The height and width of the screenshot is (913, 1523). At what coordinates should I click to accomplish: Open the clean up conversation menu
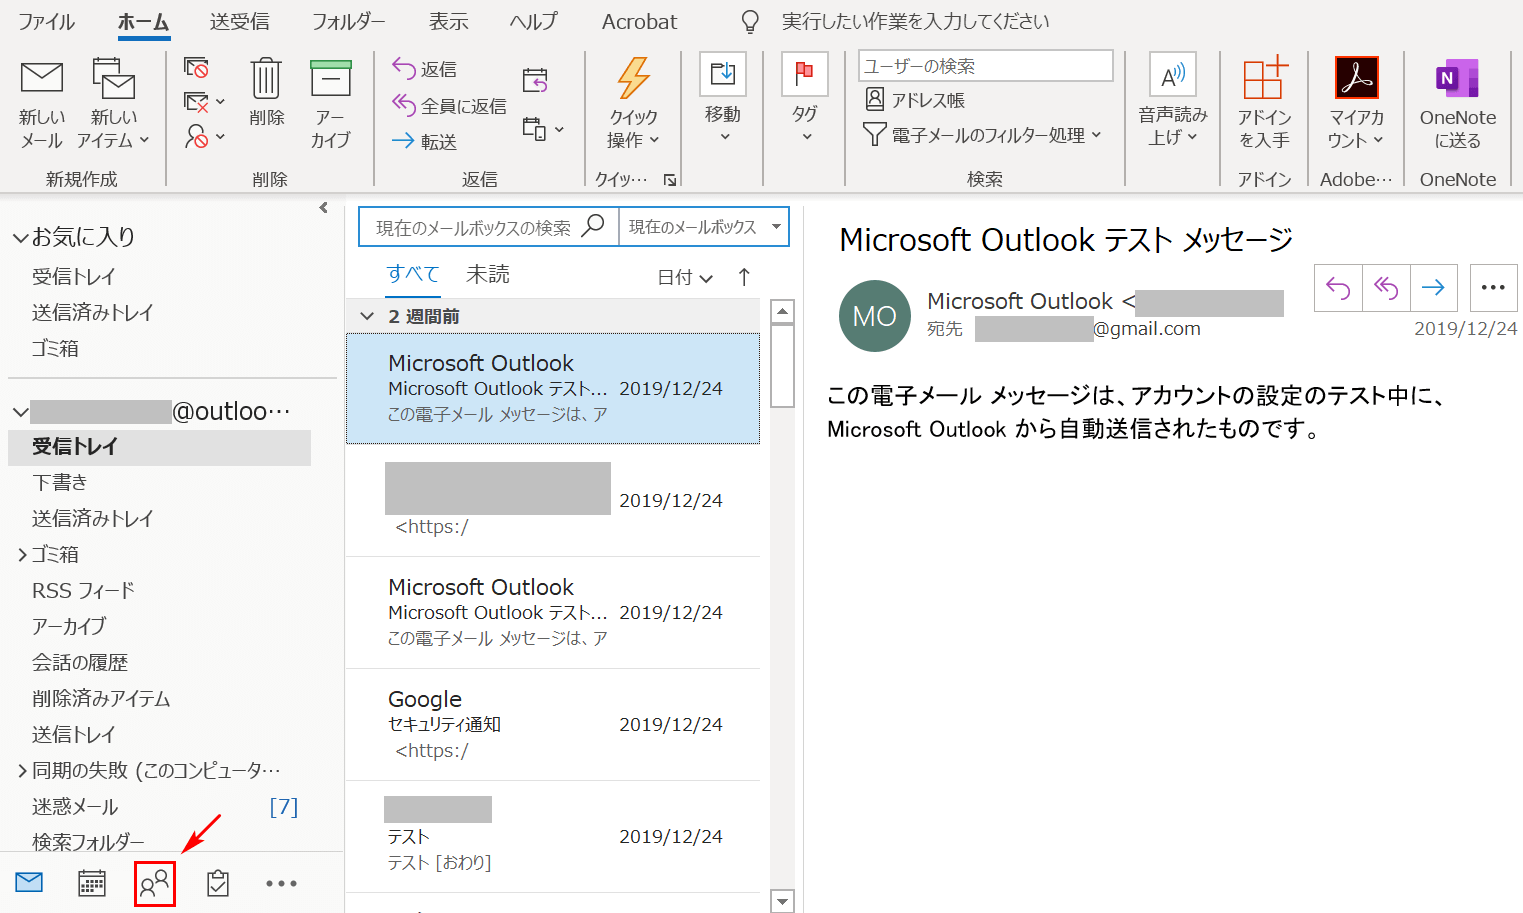[204, 102]
